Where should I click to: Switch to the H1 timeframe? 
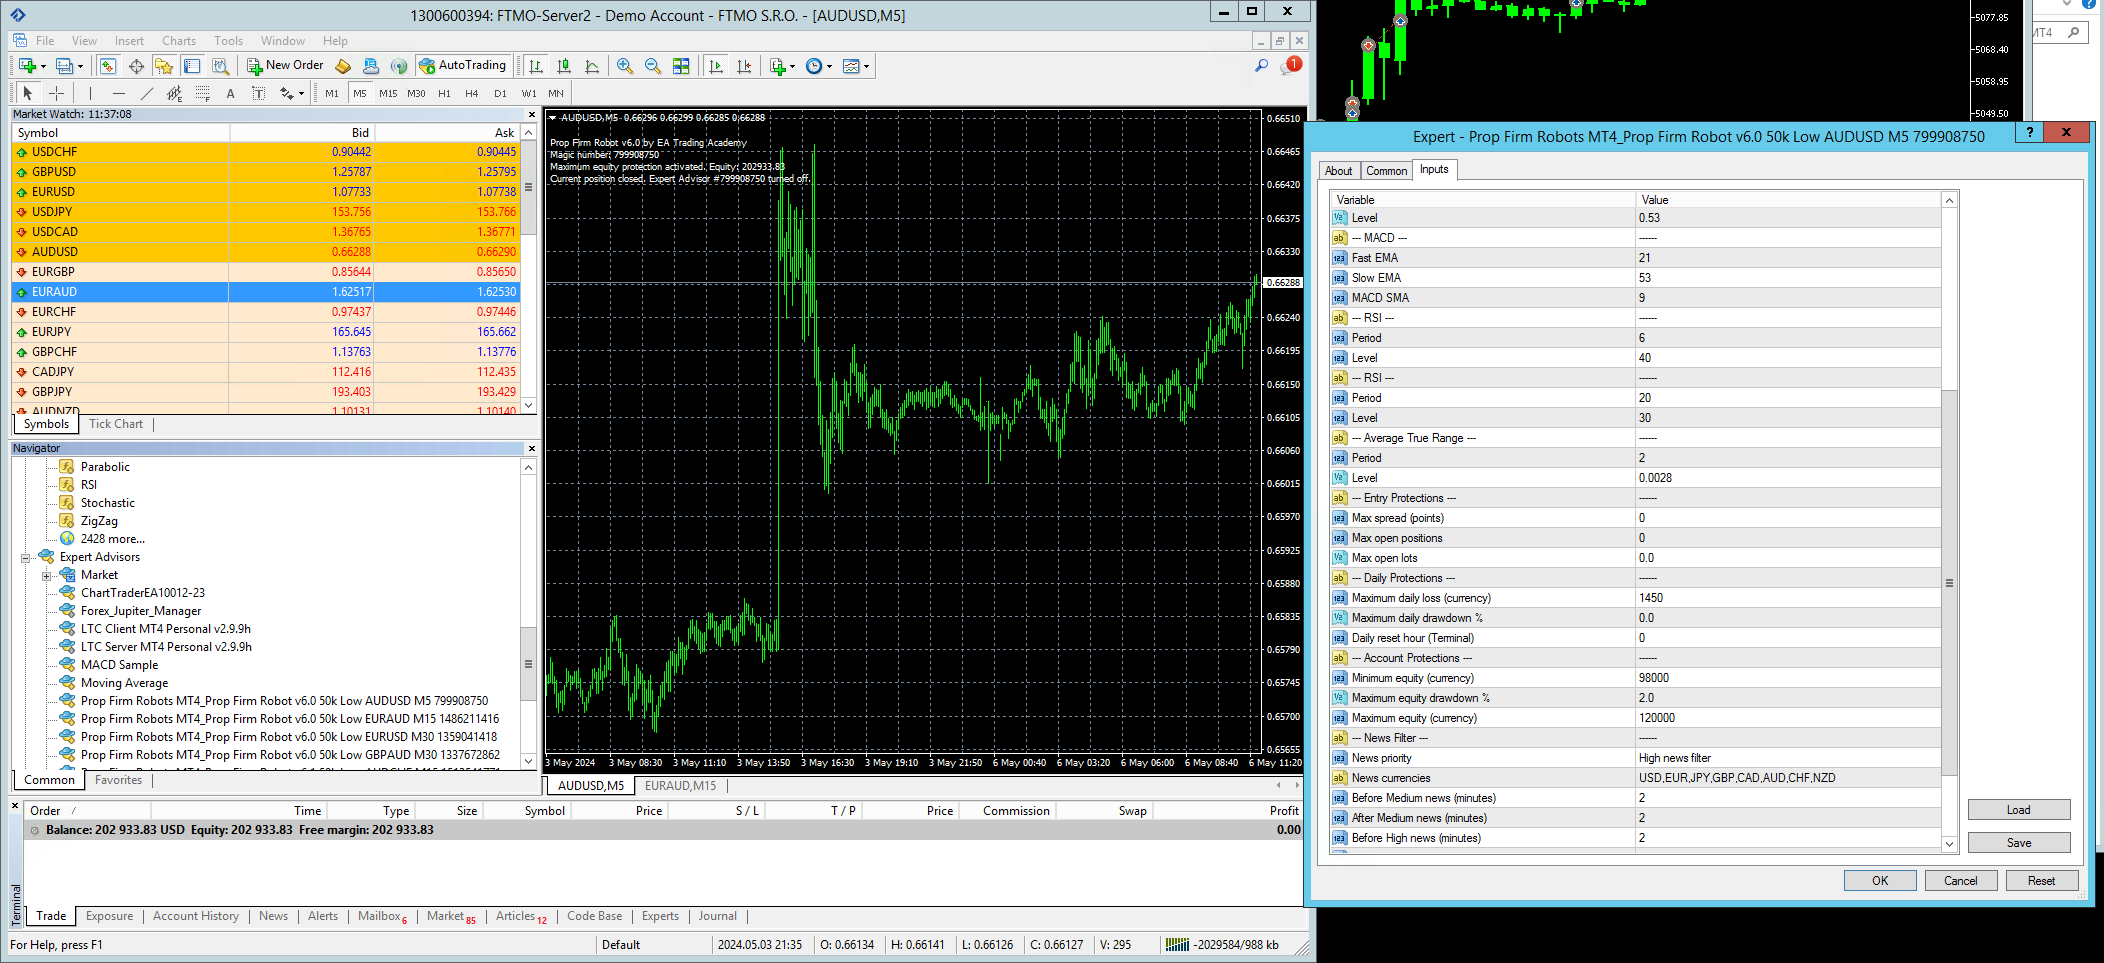(x=444, y=93)
